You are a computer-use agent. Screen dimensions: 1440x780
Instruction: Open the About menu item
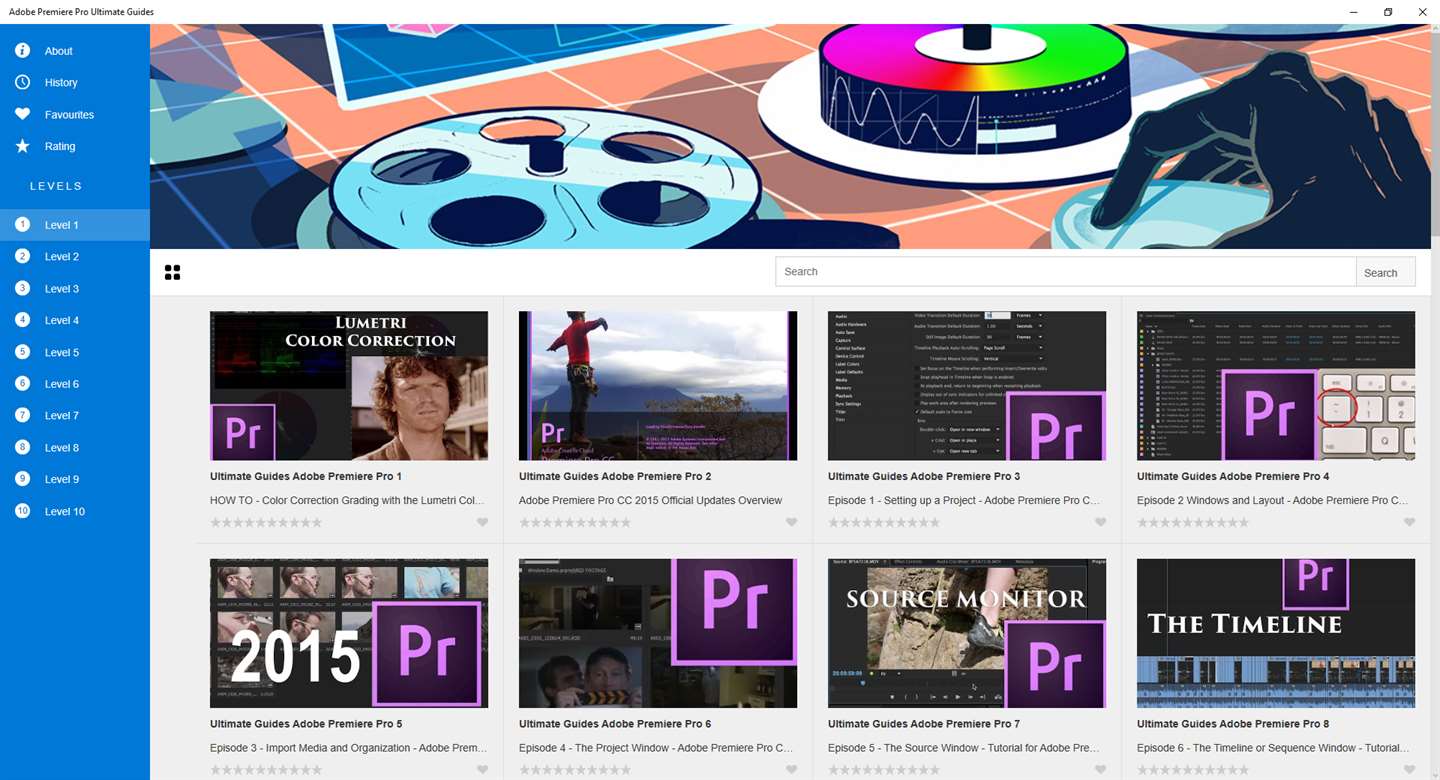click(59, 51)
